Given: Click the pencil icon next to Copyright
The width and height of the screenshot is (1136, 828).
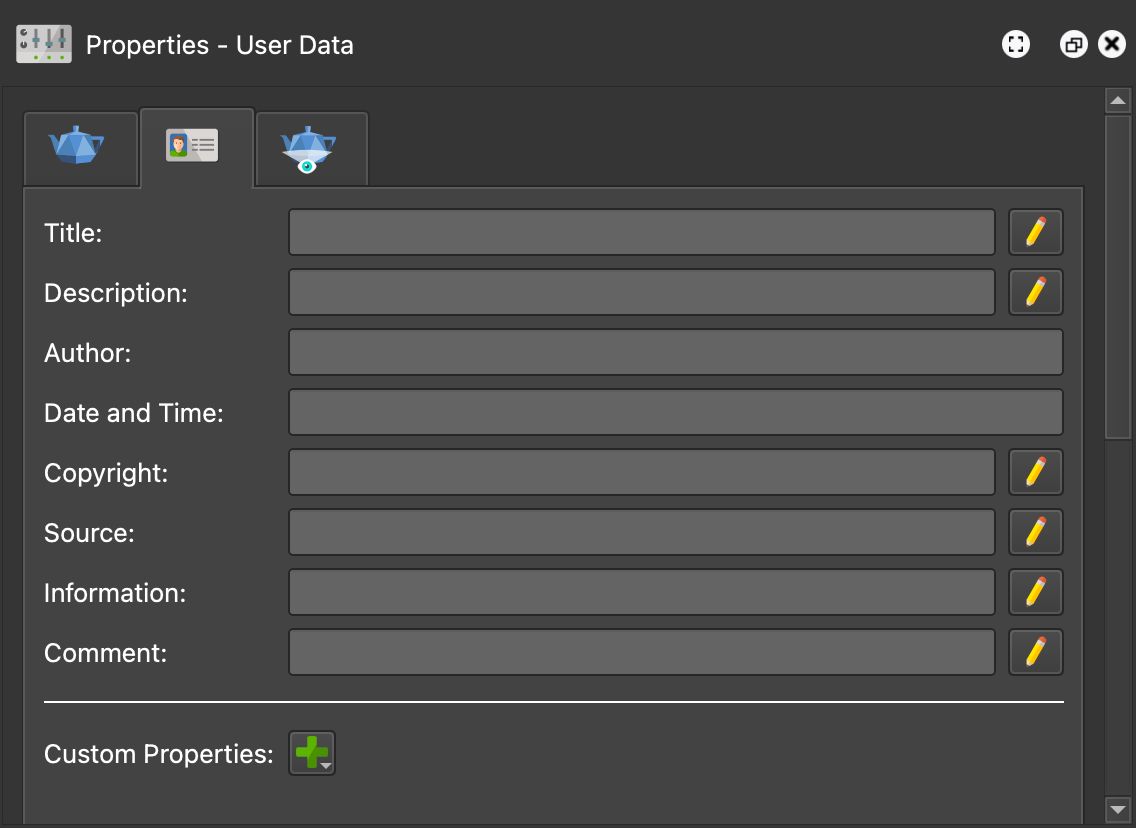Looking at the screenshot, I should 1035,472.
